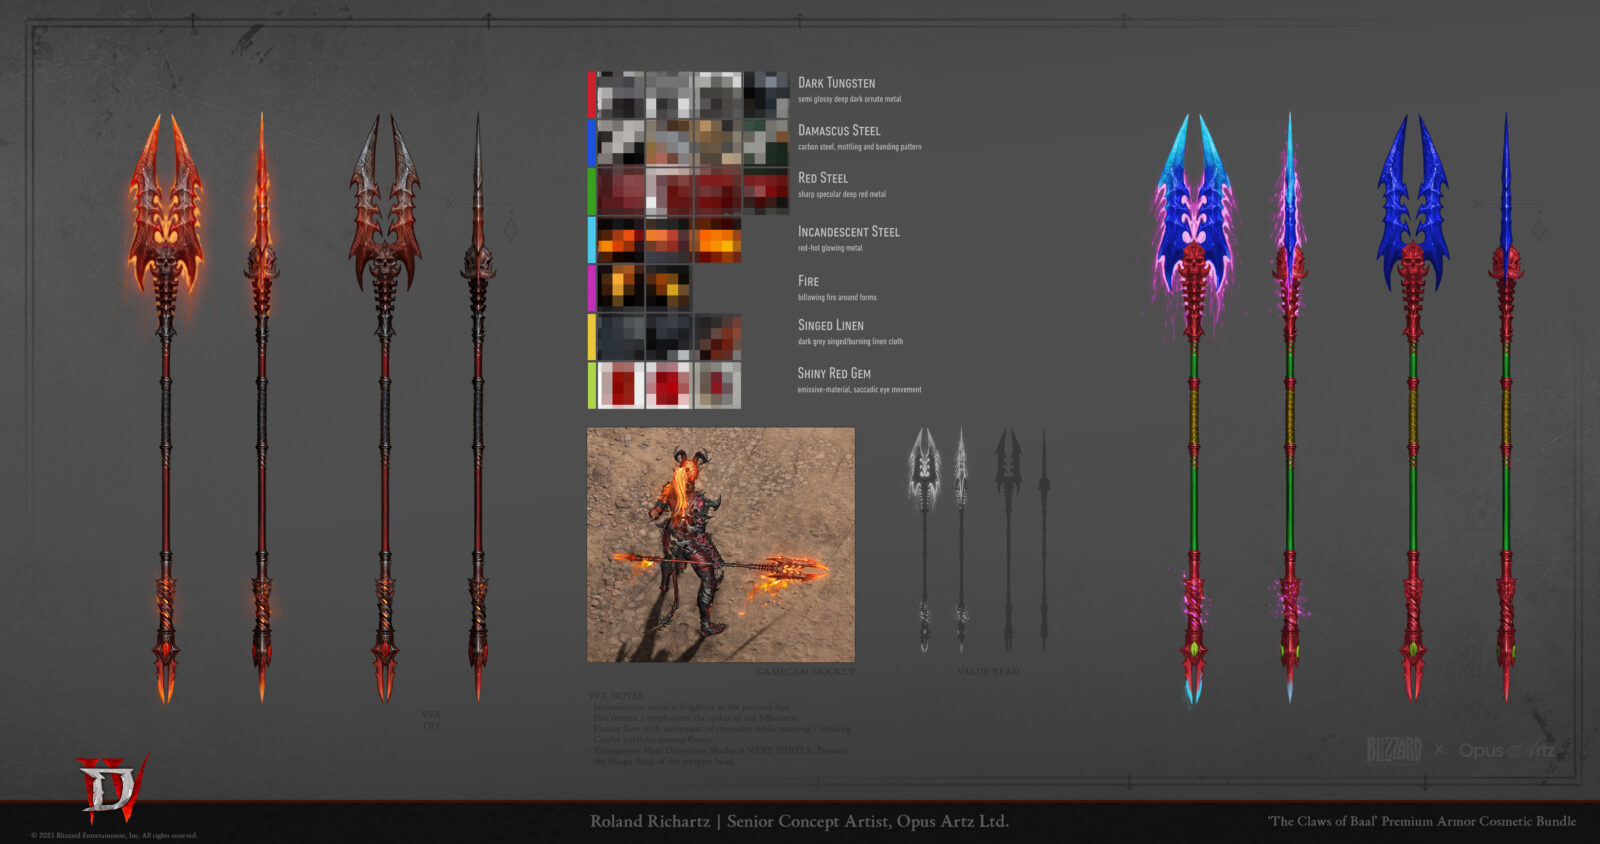The width and height of the screenshot is (1600, 844).
Task: Choose the yellow color bar beside Singed Linen
Action: click(x=592, y=337)
